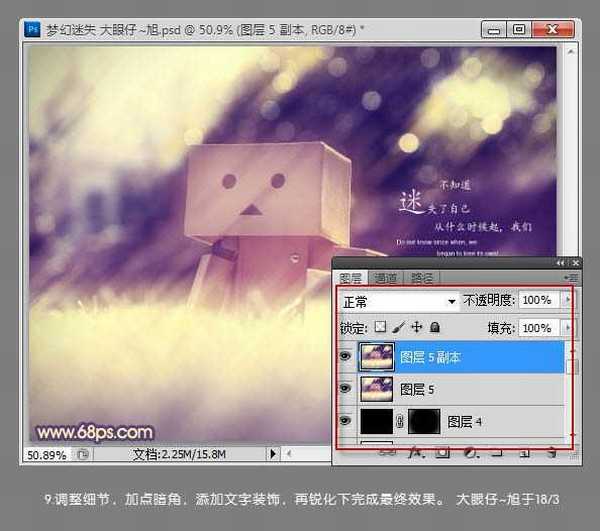Viewport: 600px width, 531px height.
Task: Click the status bar preview icon beside 50.89%
Action: 82,454
